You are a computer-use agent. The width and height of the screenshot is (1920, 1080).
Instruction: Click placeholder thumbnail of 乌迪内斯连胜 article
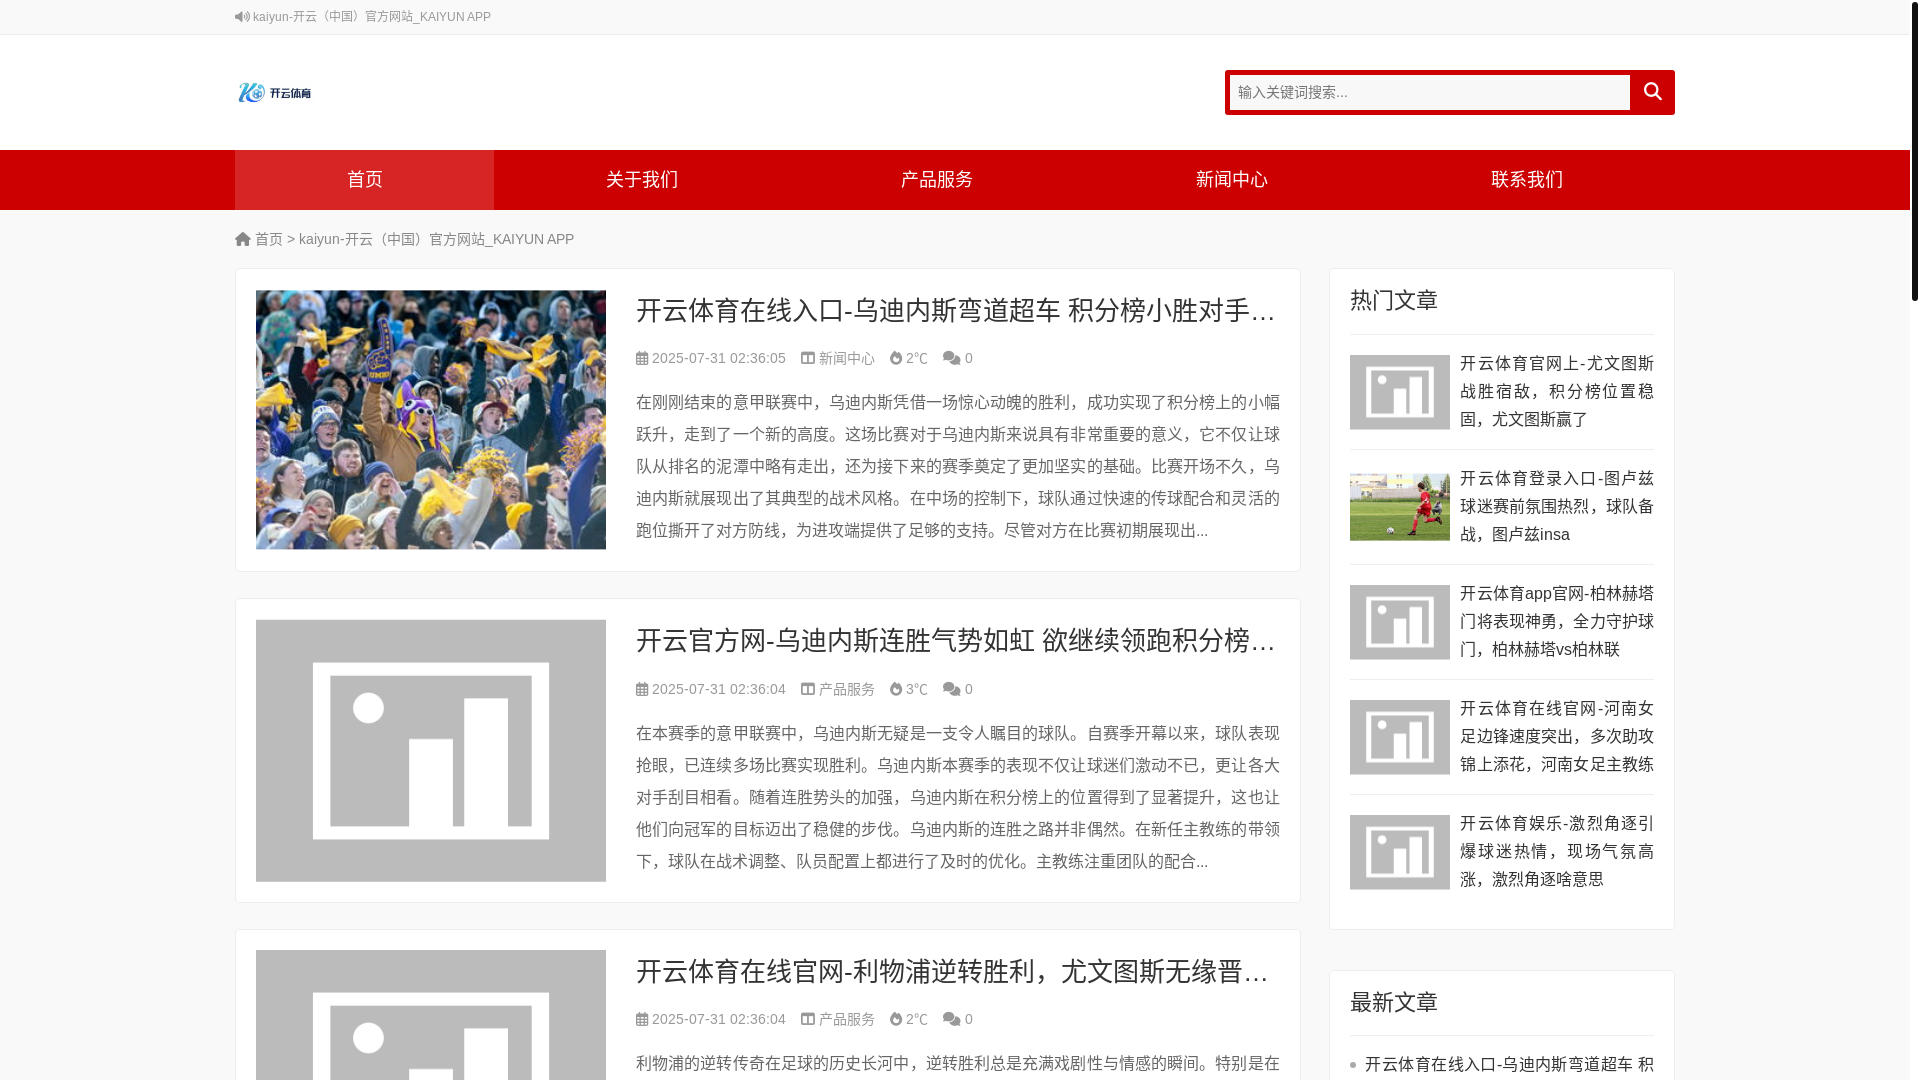click(x=431, y=751)
